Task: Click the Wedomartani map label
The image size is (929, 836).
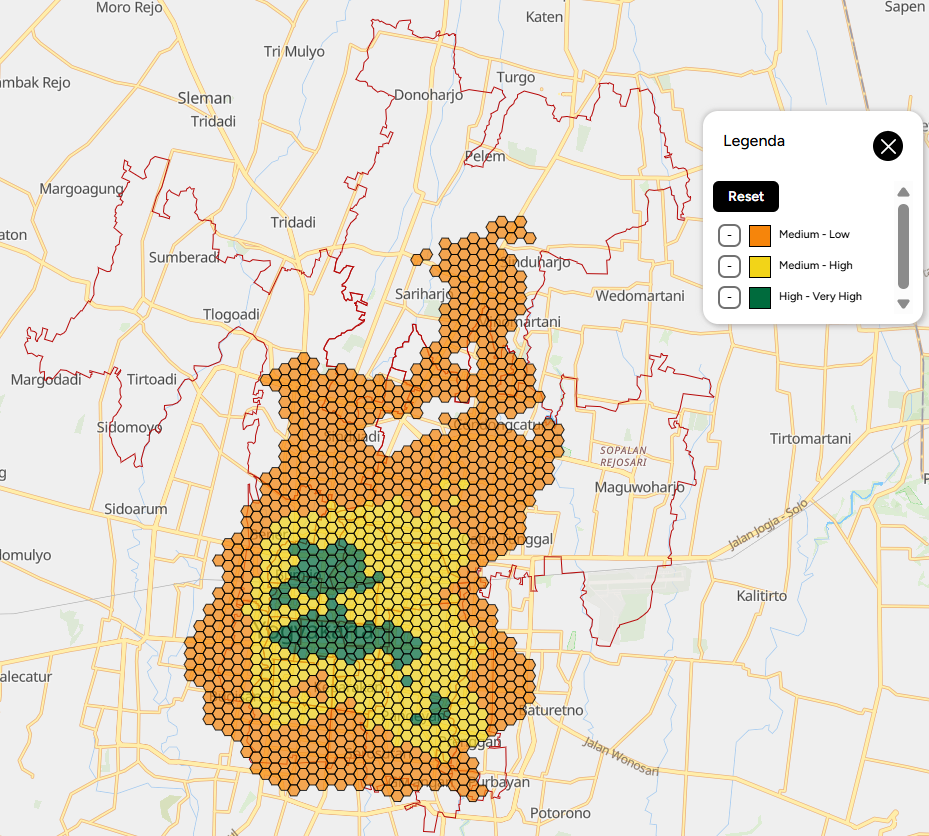Action: [640, 296]
